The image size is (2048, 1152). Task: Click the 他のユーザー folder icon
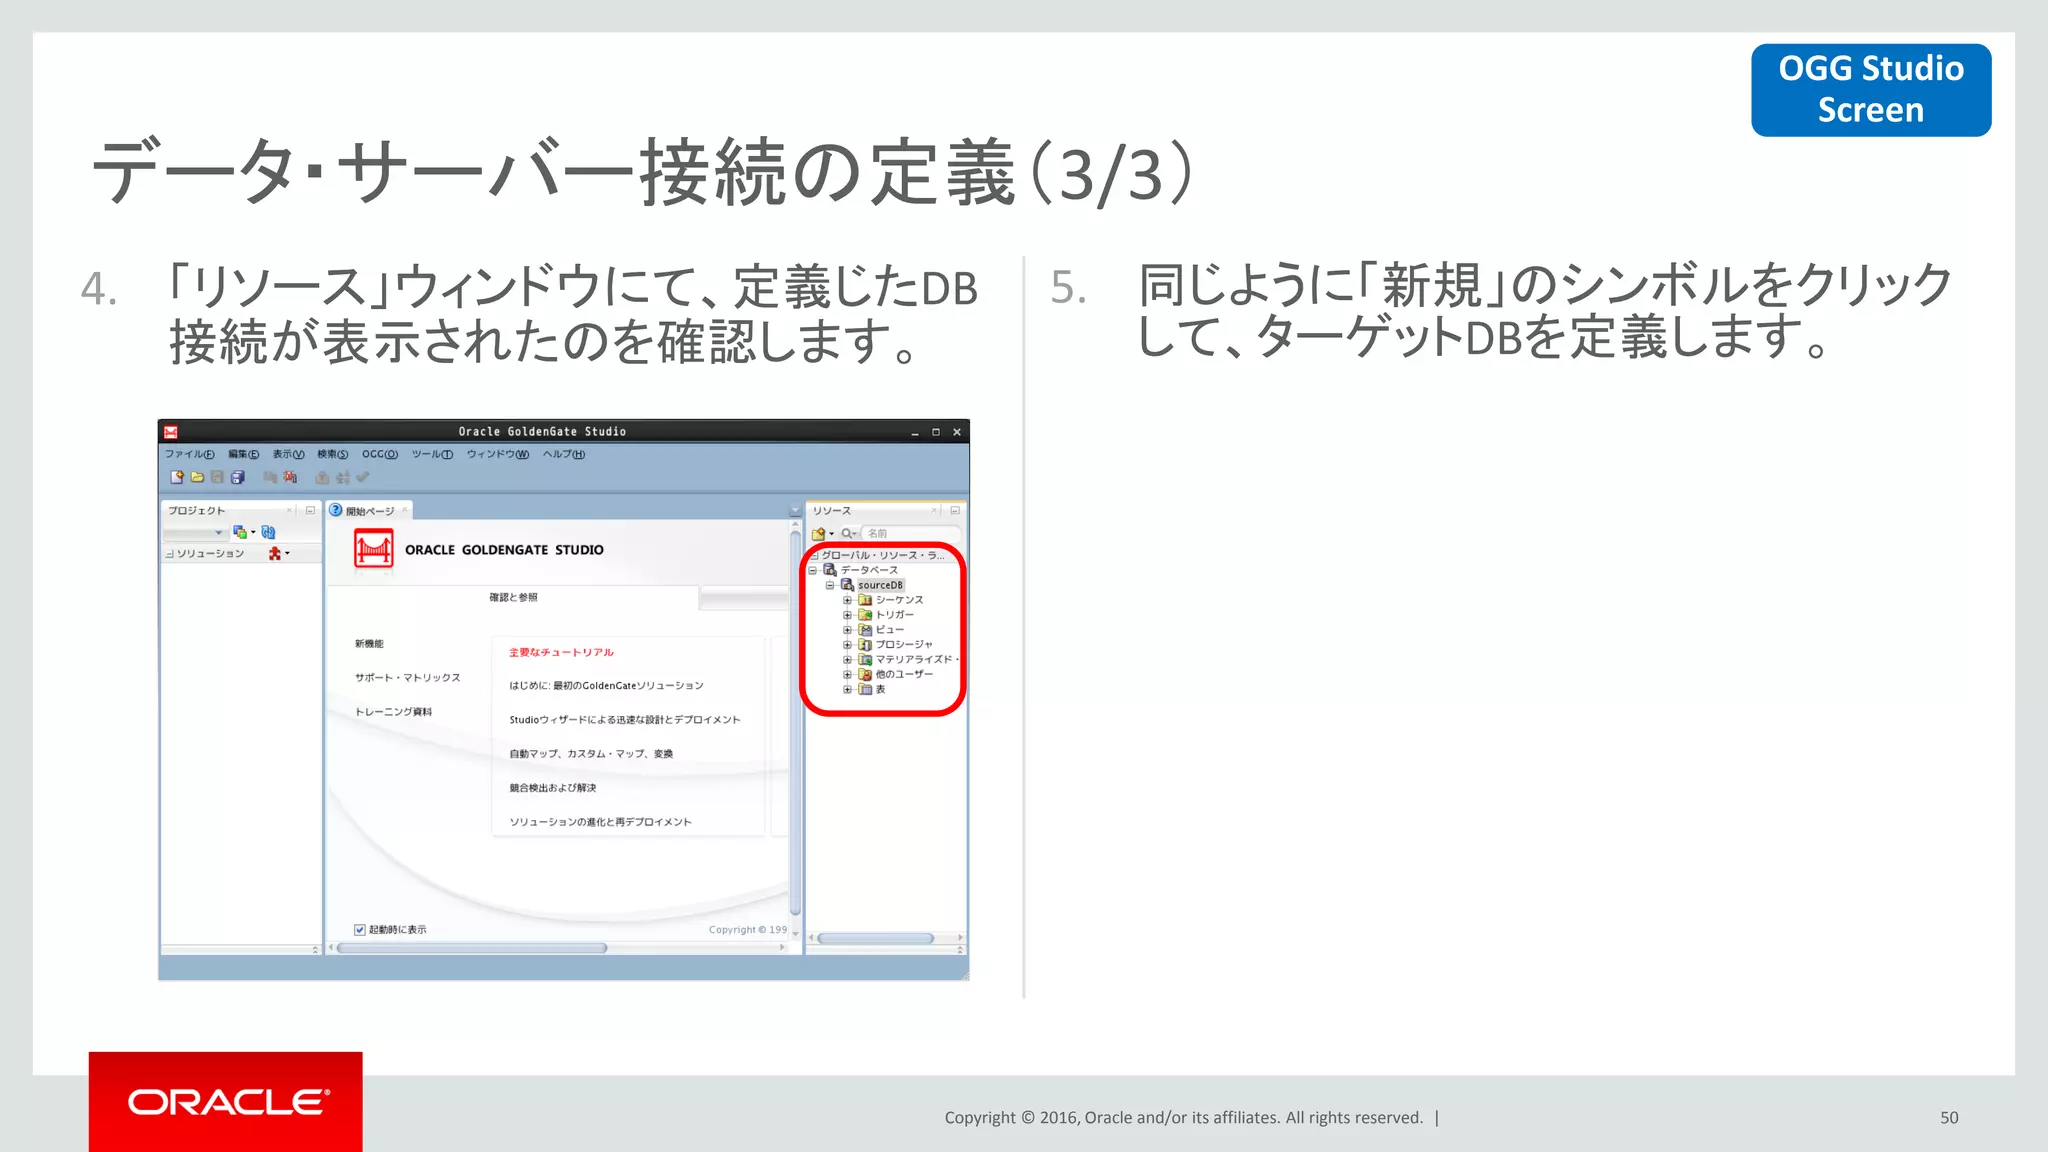865,674
